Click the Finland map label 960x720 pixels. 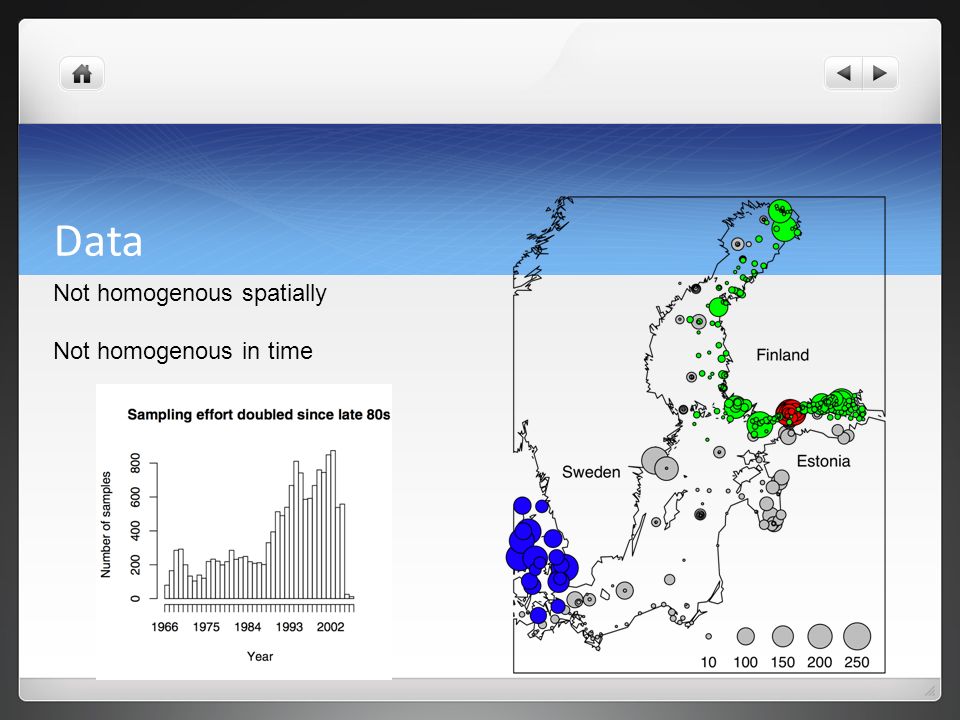782,355
